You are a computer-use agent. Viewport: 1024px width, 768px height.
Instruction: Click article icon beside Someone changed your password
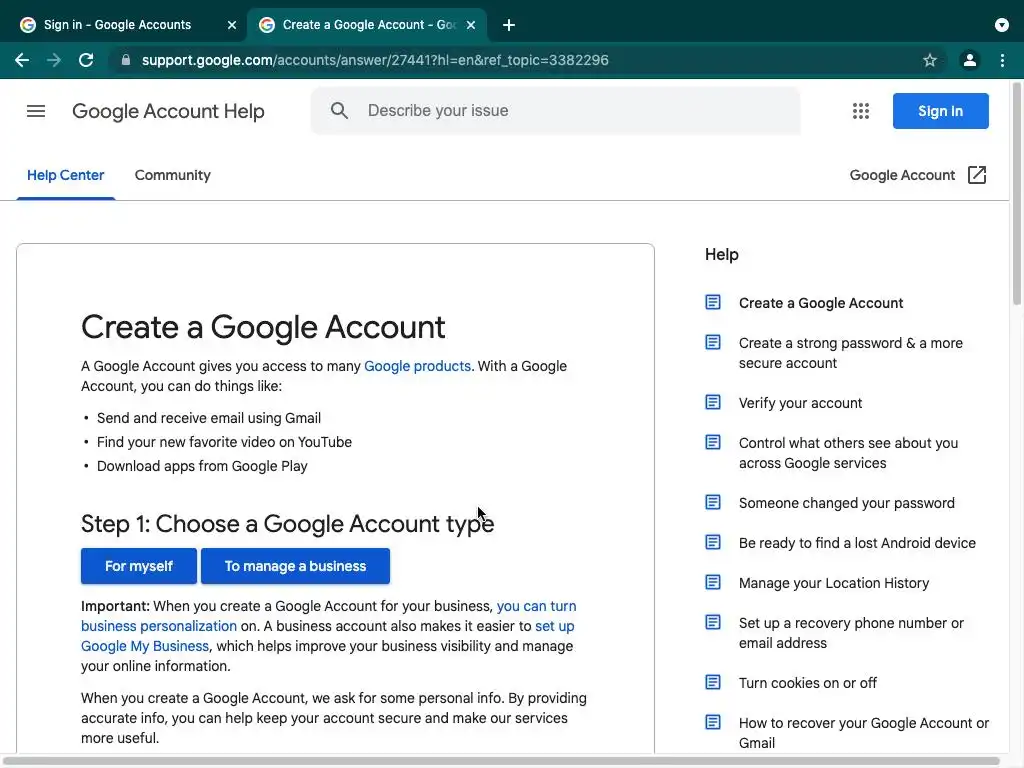(713, 502)
